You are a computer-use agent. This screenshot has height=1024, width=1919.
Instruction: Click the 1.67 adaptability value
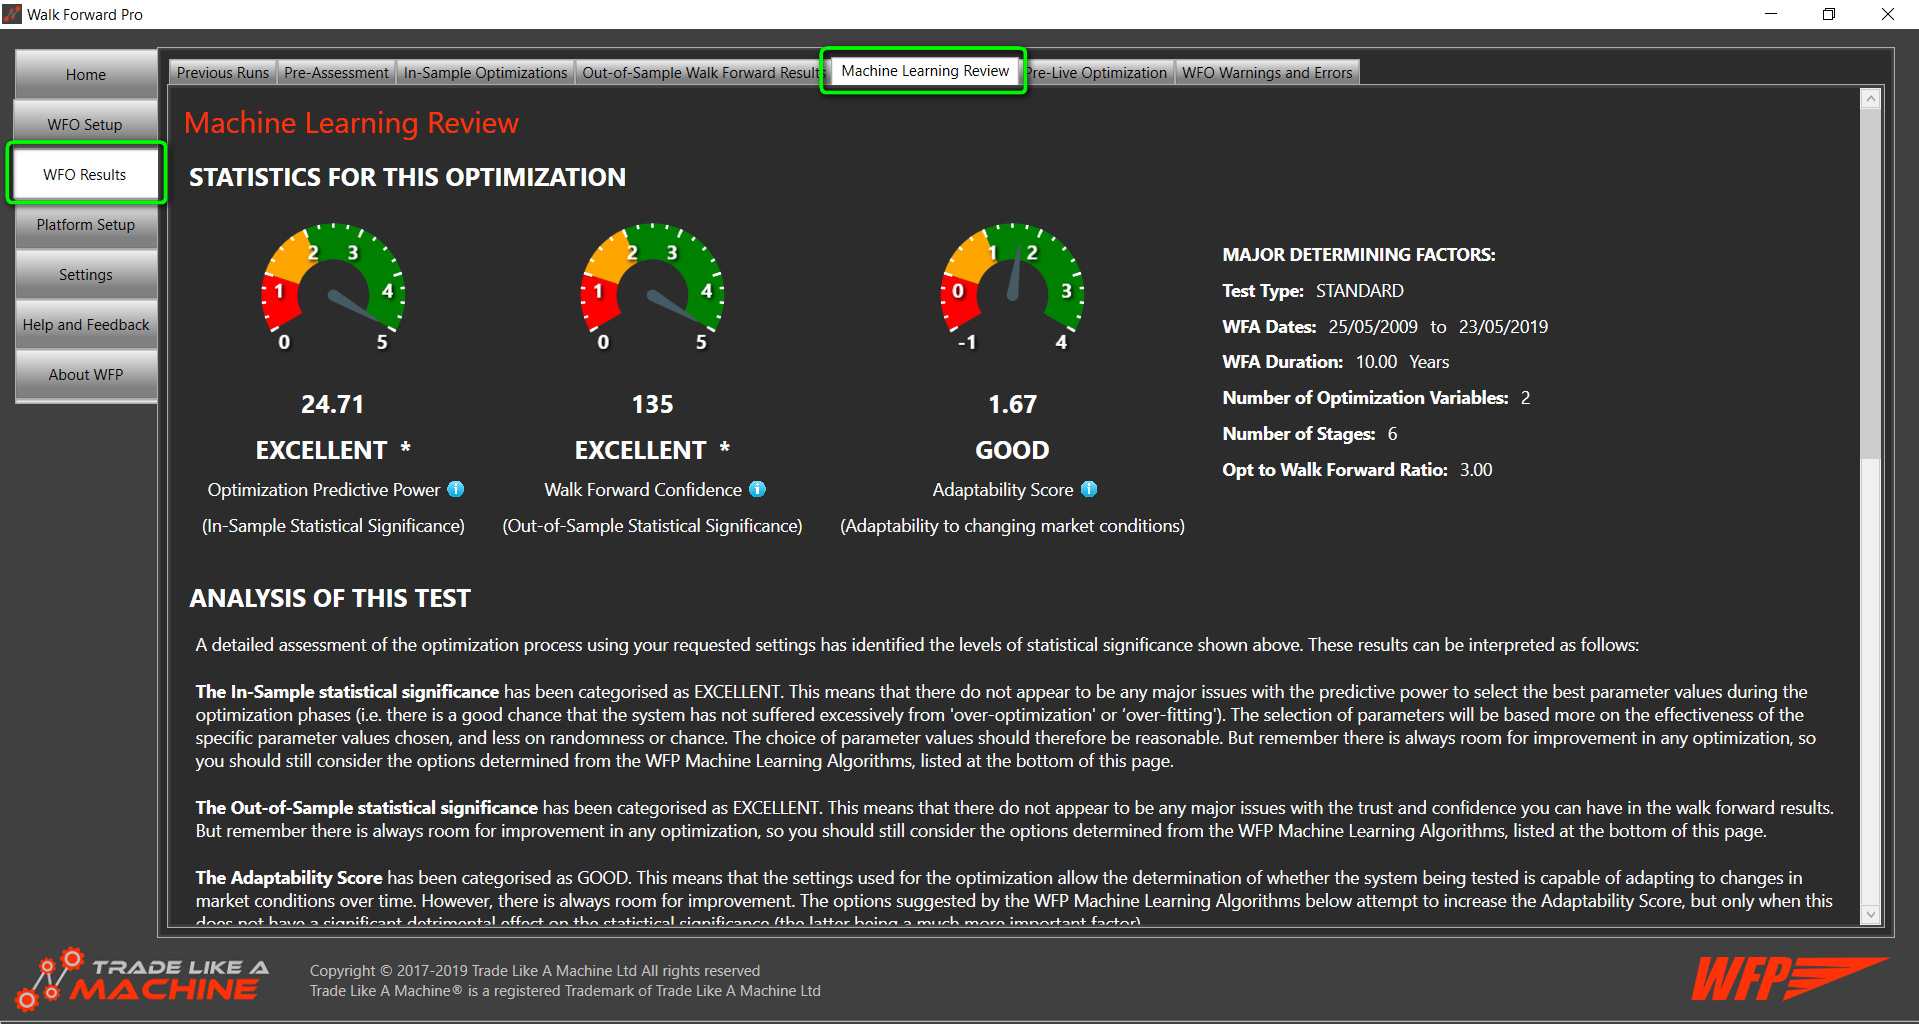[x=1012, y=404]
